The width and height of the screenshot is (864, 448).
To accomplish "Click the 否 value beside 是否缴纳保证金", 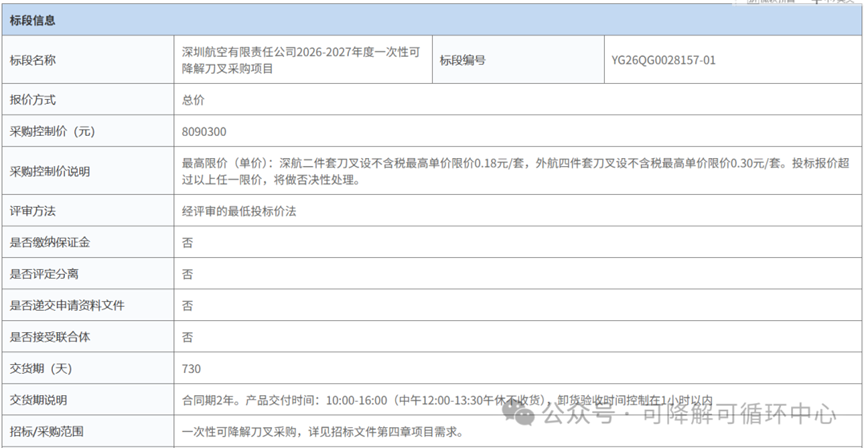I will click(x=187, y=242).
